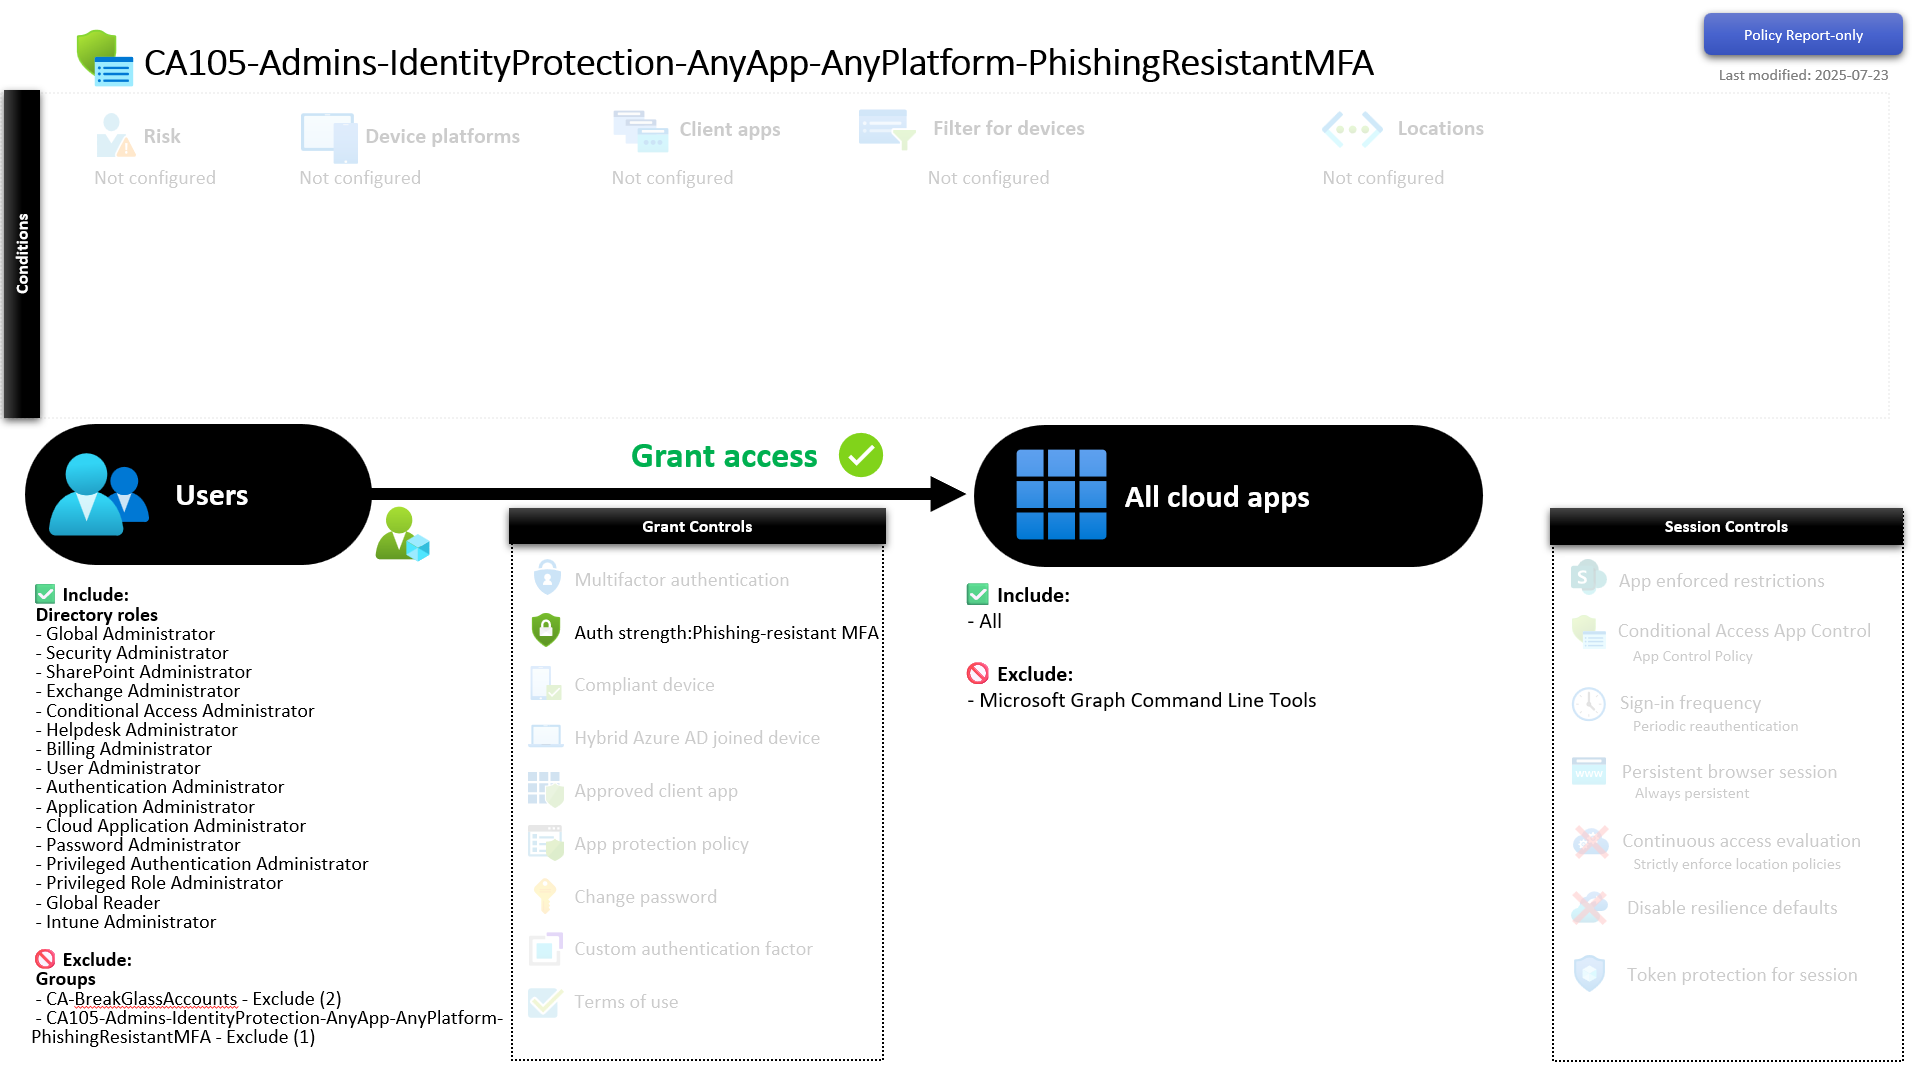Image resolution: width=1913 pixels, height=1073 pixels.
Task: Click the Client apps icon
Action: [x=640, y=131]
